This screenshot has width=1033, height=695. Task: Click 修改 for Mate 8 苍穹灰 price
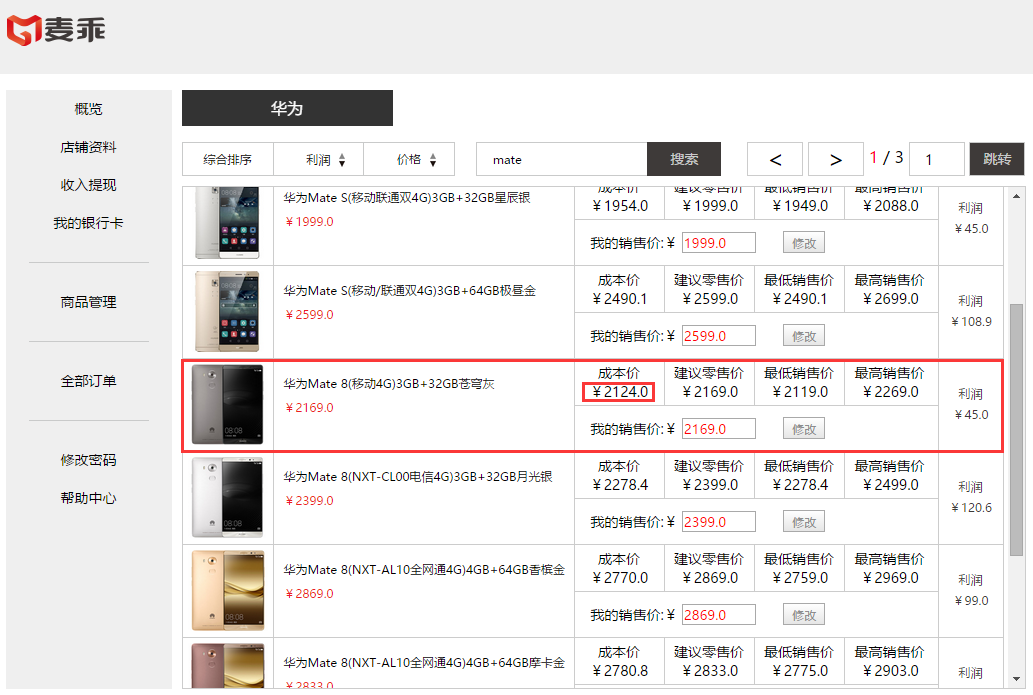coord(804,429)
